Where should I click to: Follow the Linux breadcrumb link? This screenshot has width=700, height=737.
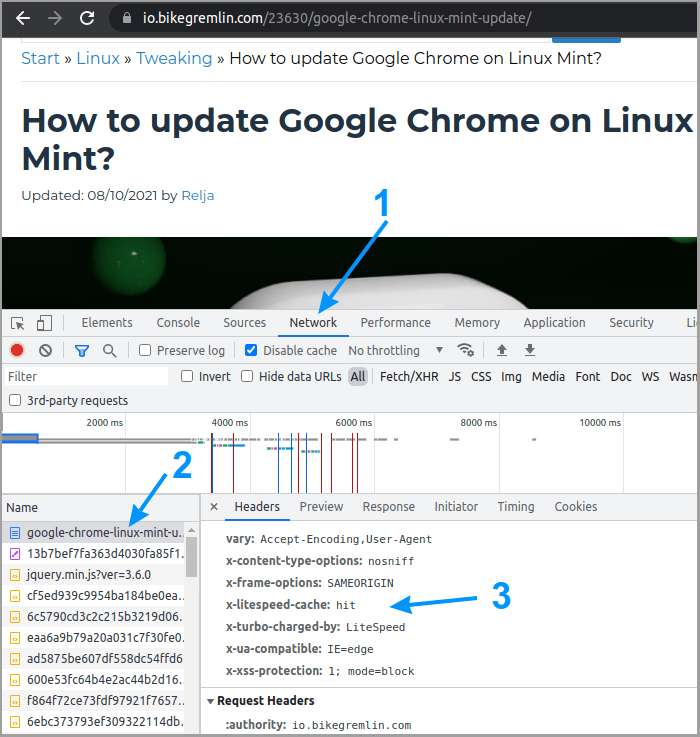(98, 58)
